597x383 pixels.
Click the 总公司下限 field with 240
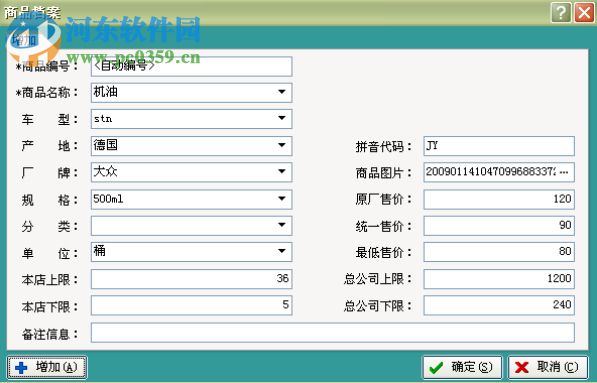499,305
